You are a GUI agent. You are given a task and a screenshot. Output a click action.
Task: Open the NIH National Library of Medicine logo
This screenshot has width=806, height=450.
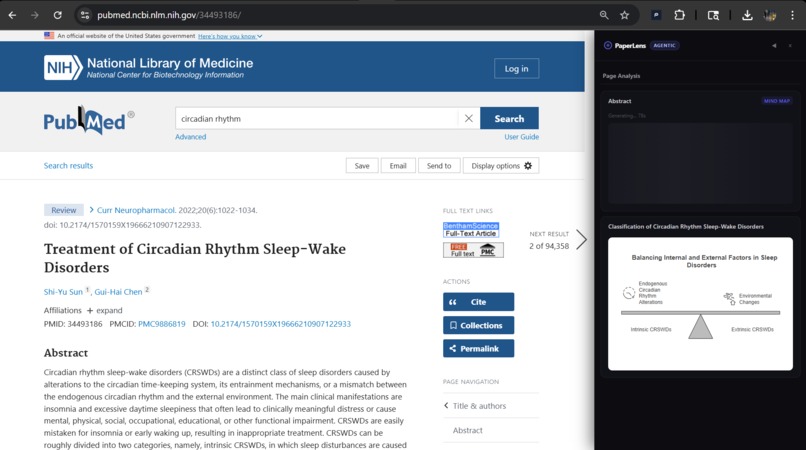148,68
